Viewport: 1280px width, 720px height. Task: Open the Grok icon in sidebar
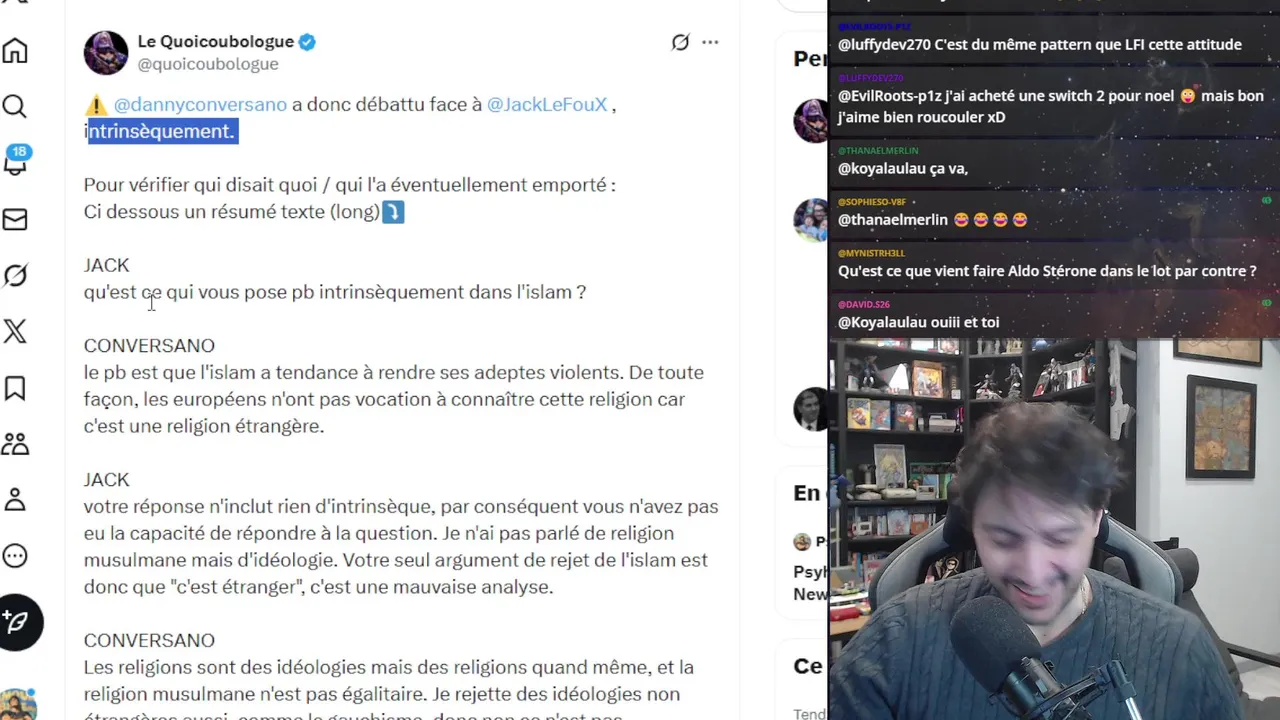click(x=15, y=275)
